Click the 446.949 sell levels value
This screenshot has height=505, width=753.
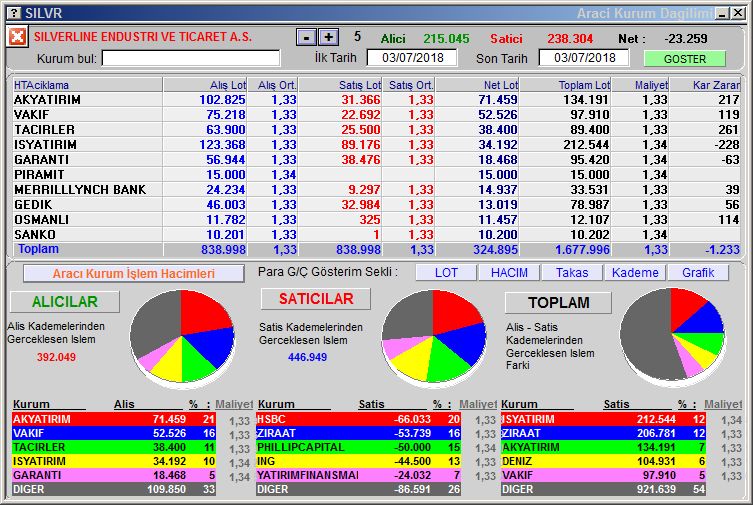(x=307, y=357)
